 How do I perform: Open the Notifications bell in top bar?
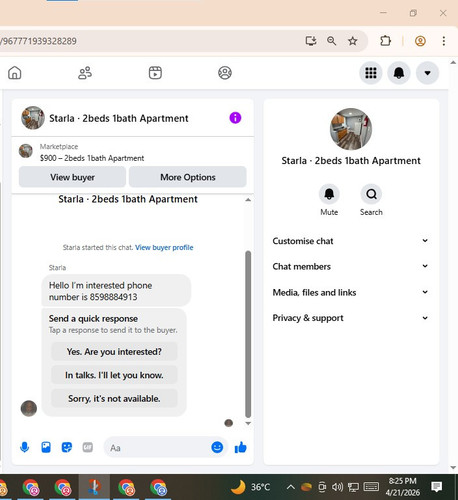click(399, 73)
